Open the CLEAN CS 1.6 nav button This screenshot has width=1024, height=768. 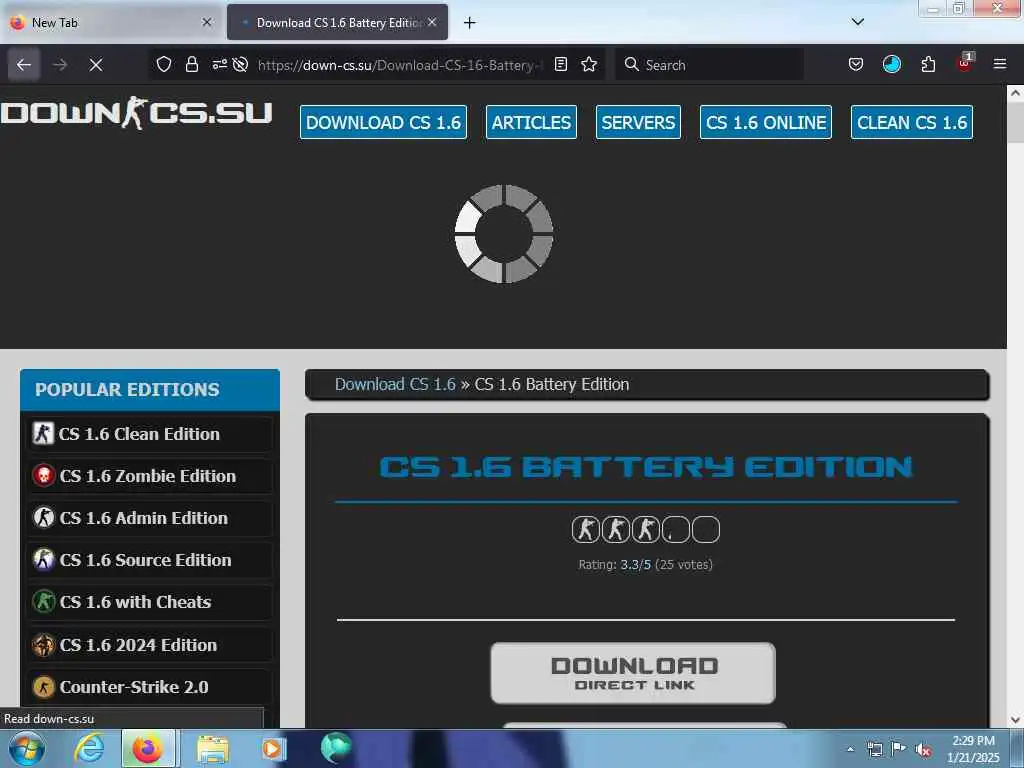912,122
